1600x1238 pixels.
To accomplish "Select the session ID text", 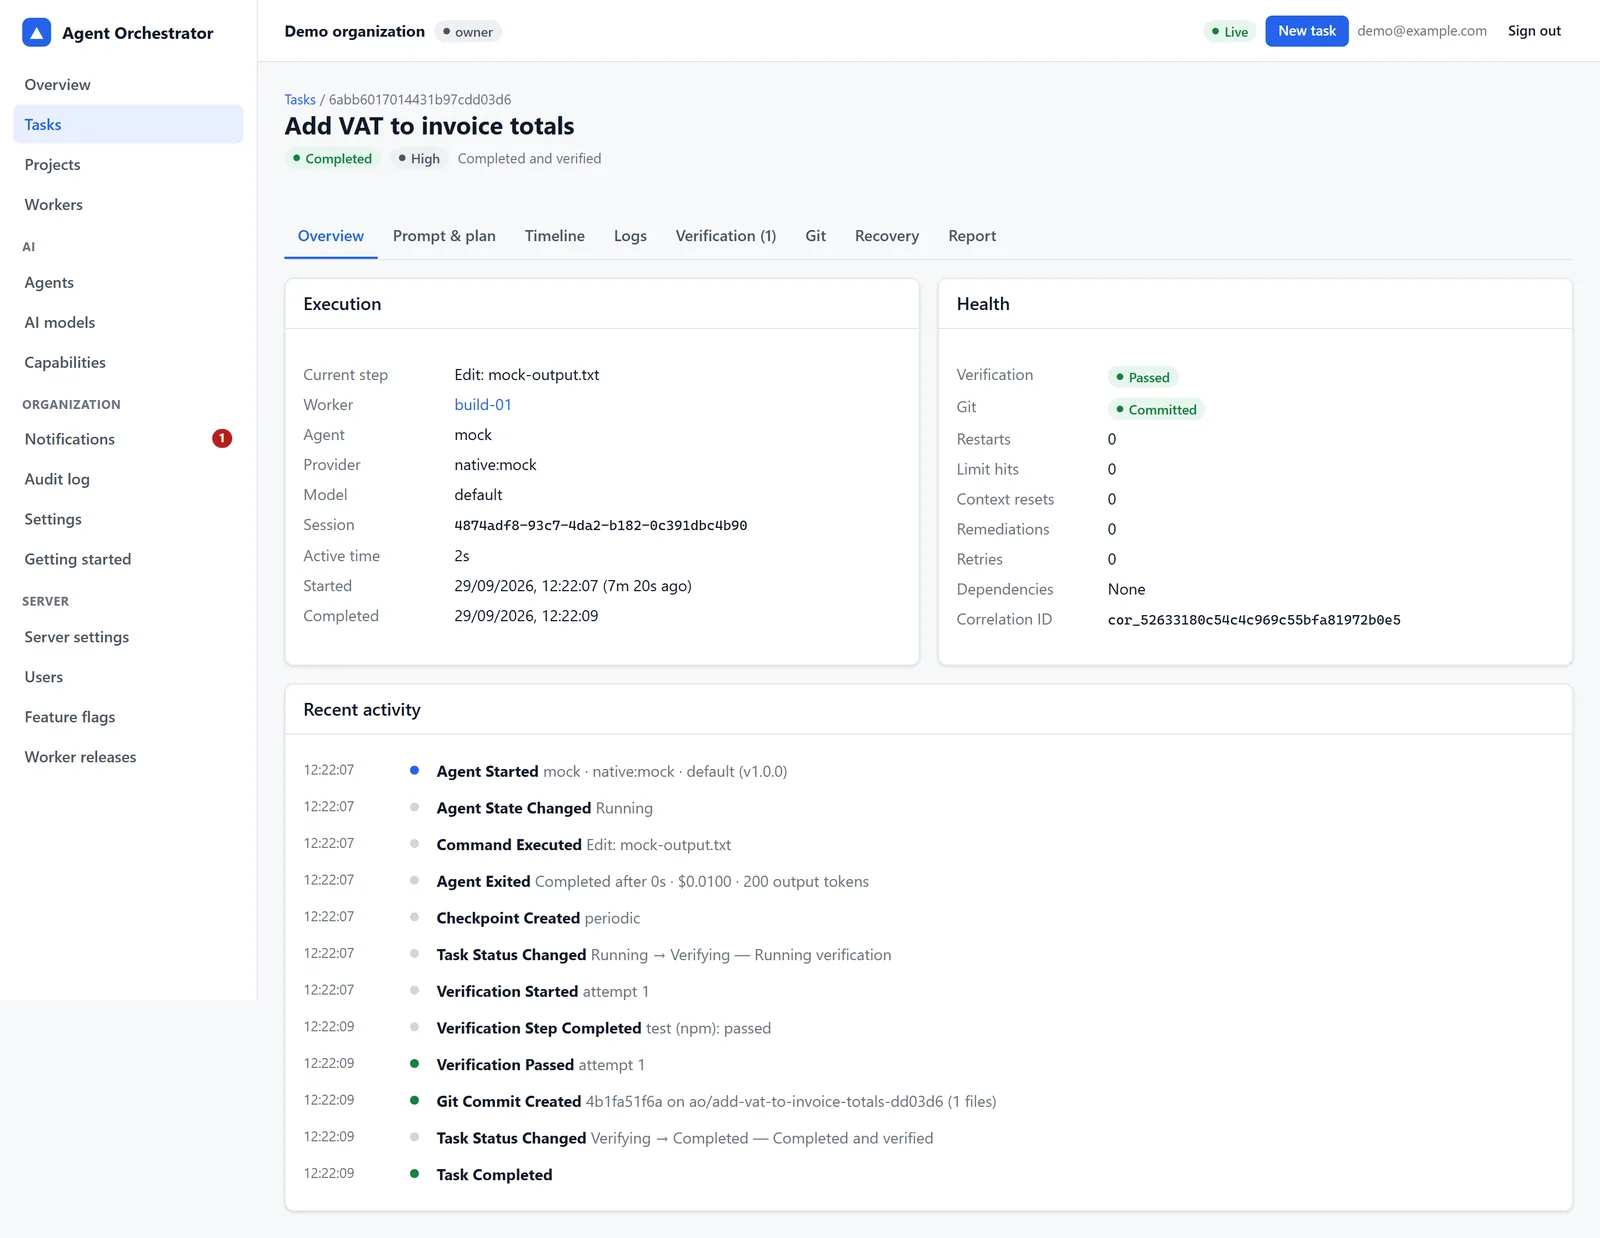I will 601,525.
